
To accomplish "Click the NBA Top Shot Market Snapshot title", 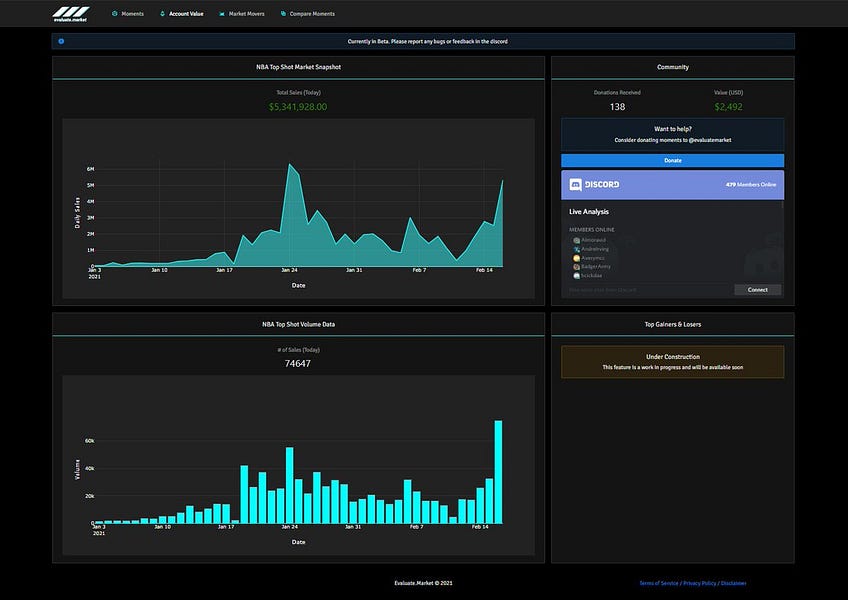I will (299, 67).
